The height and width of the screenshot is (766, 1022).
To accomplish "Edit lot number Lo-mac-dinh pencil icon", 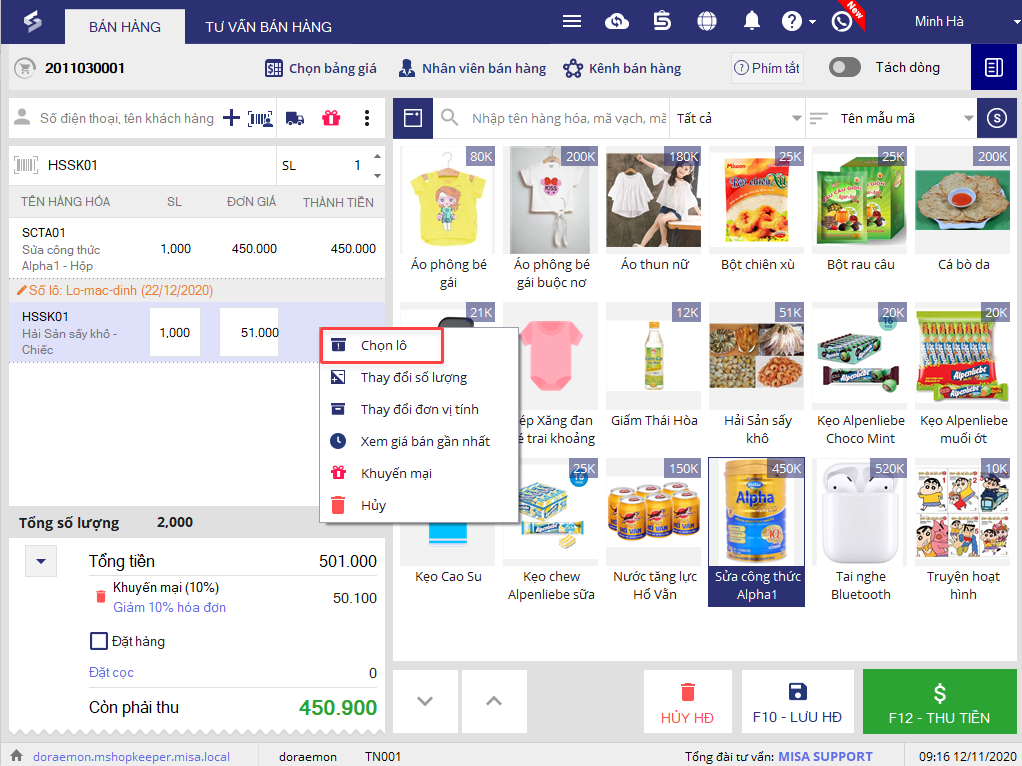I will 21,290.
